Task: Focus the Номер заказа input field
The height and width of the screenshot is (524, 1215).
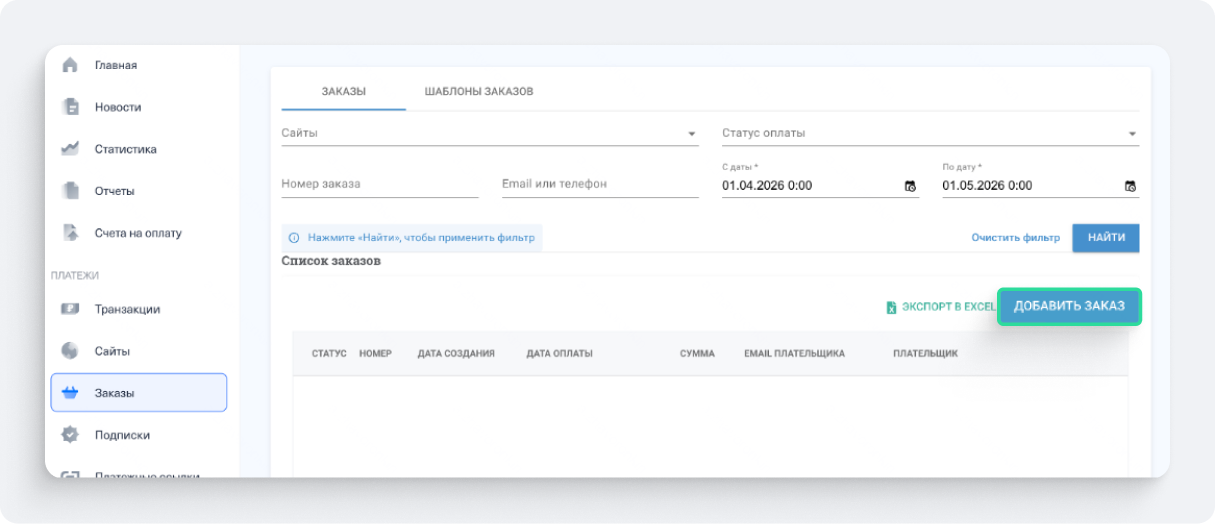Action: tap(379, 185)
